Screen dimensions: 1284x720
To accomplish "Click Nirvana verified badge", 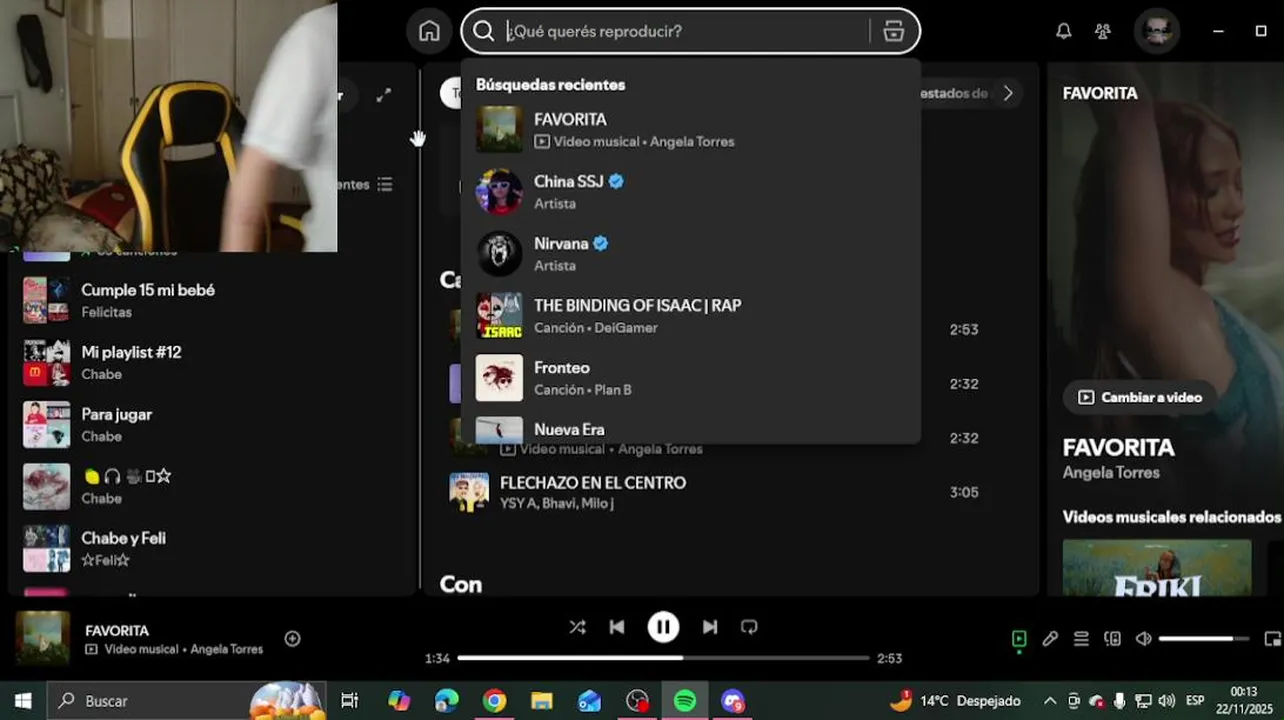I will point(601,243).
